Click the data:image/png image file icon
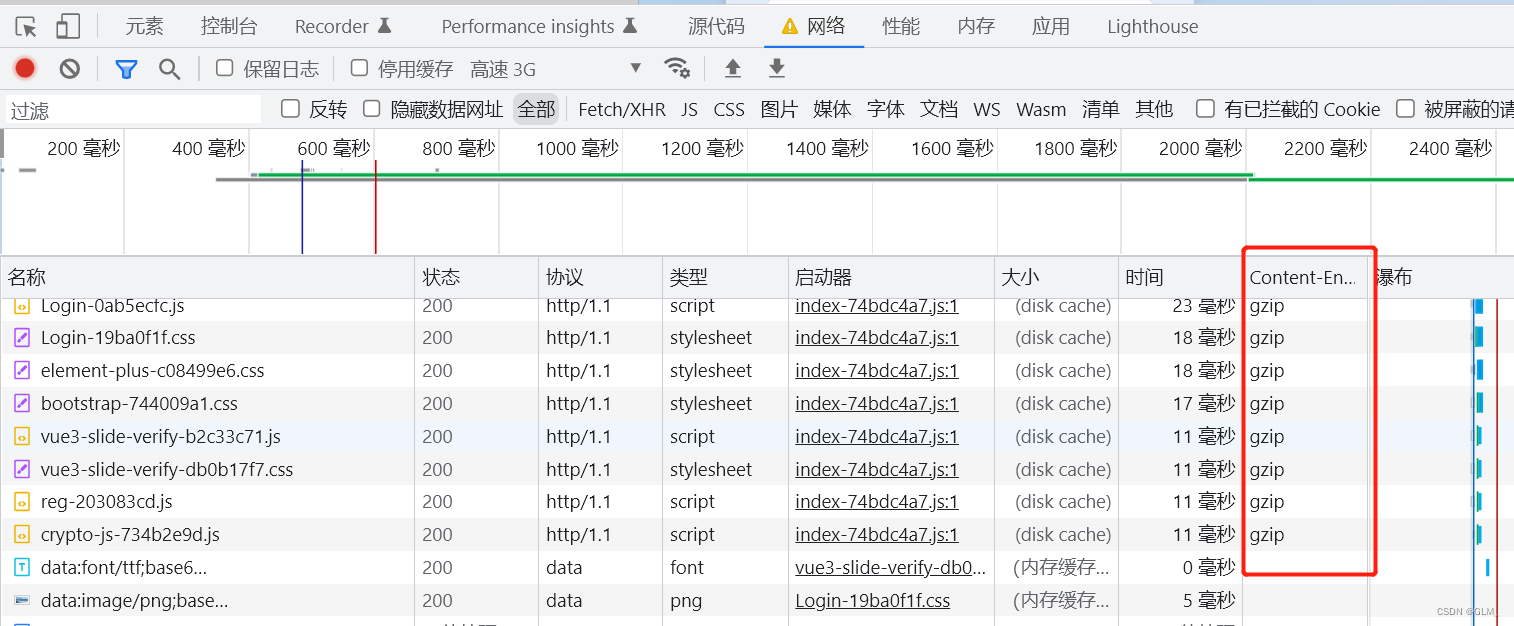 coord(22,601)
